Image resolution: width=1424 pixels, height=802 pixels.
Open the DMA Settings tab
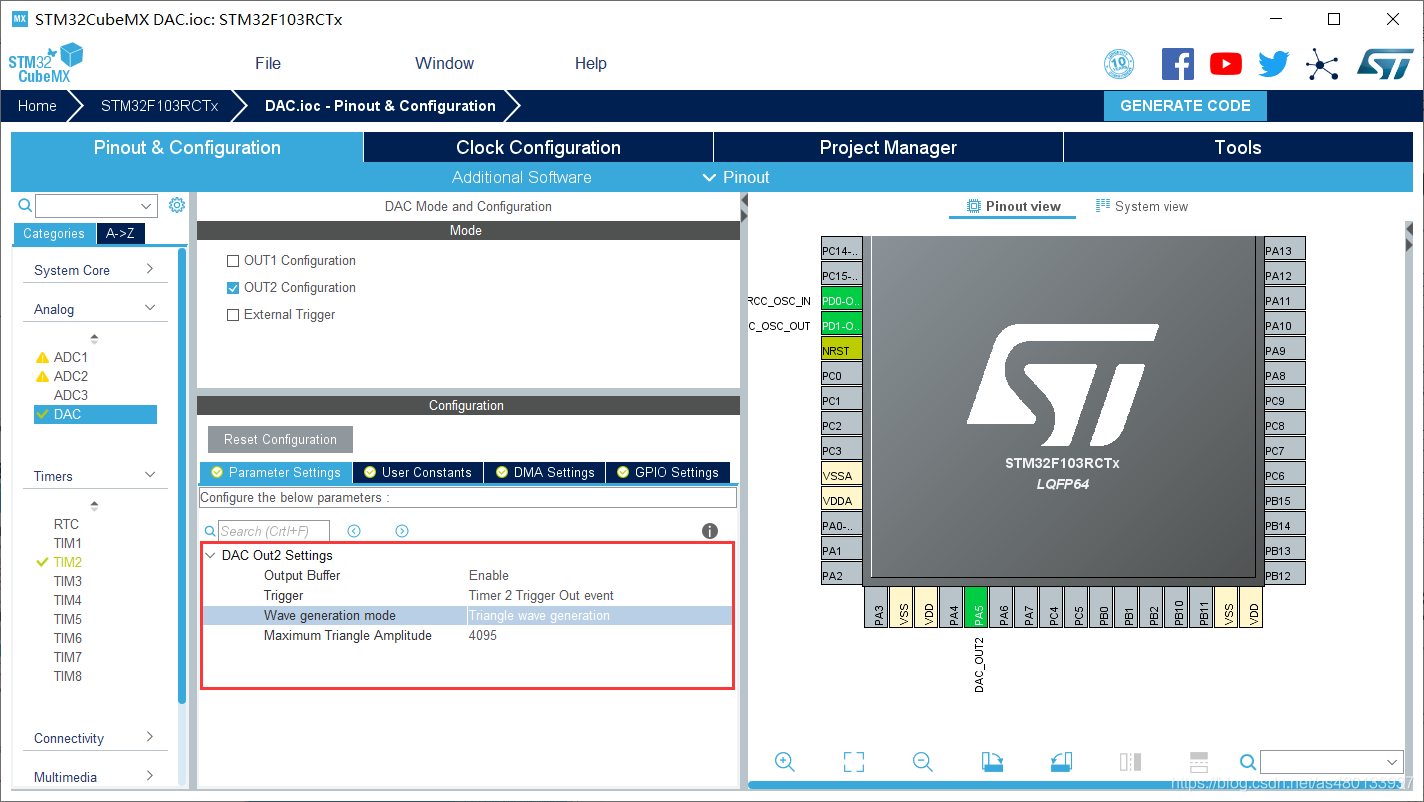[x=545, y=472]
